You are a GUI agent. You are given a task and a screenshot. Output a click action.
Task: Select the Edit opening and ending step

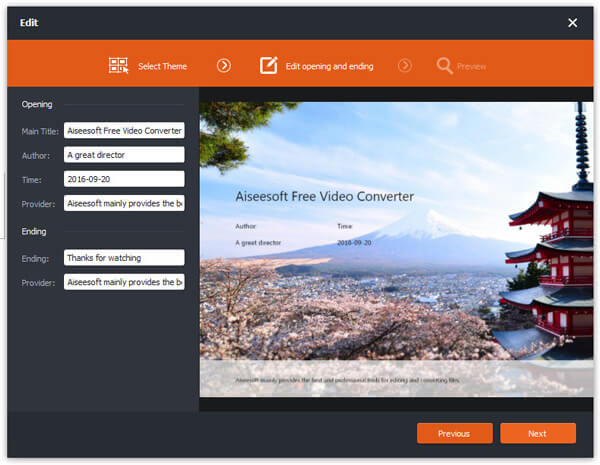(329, 66)
